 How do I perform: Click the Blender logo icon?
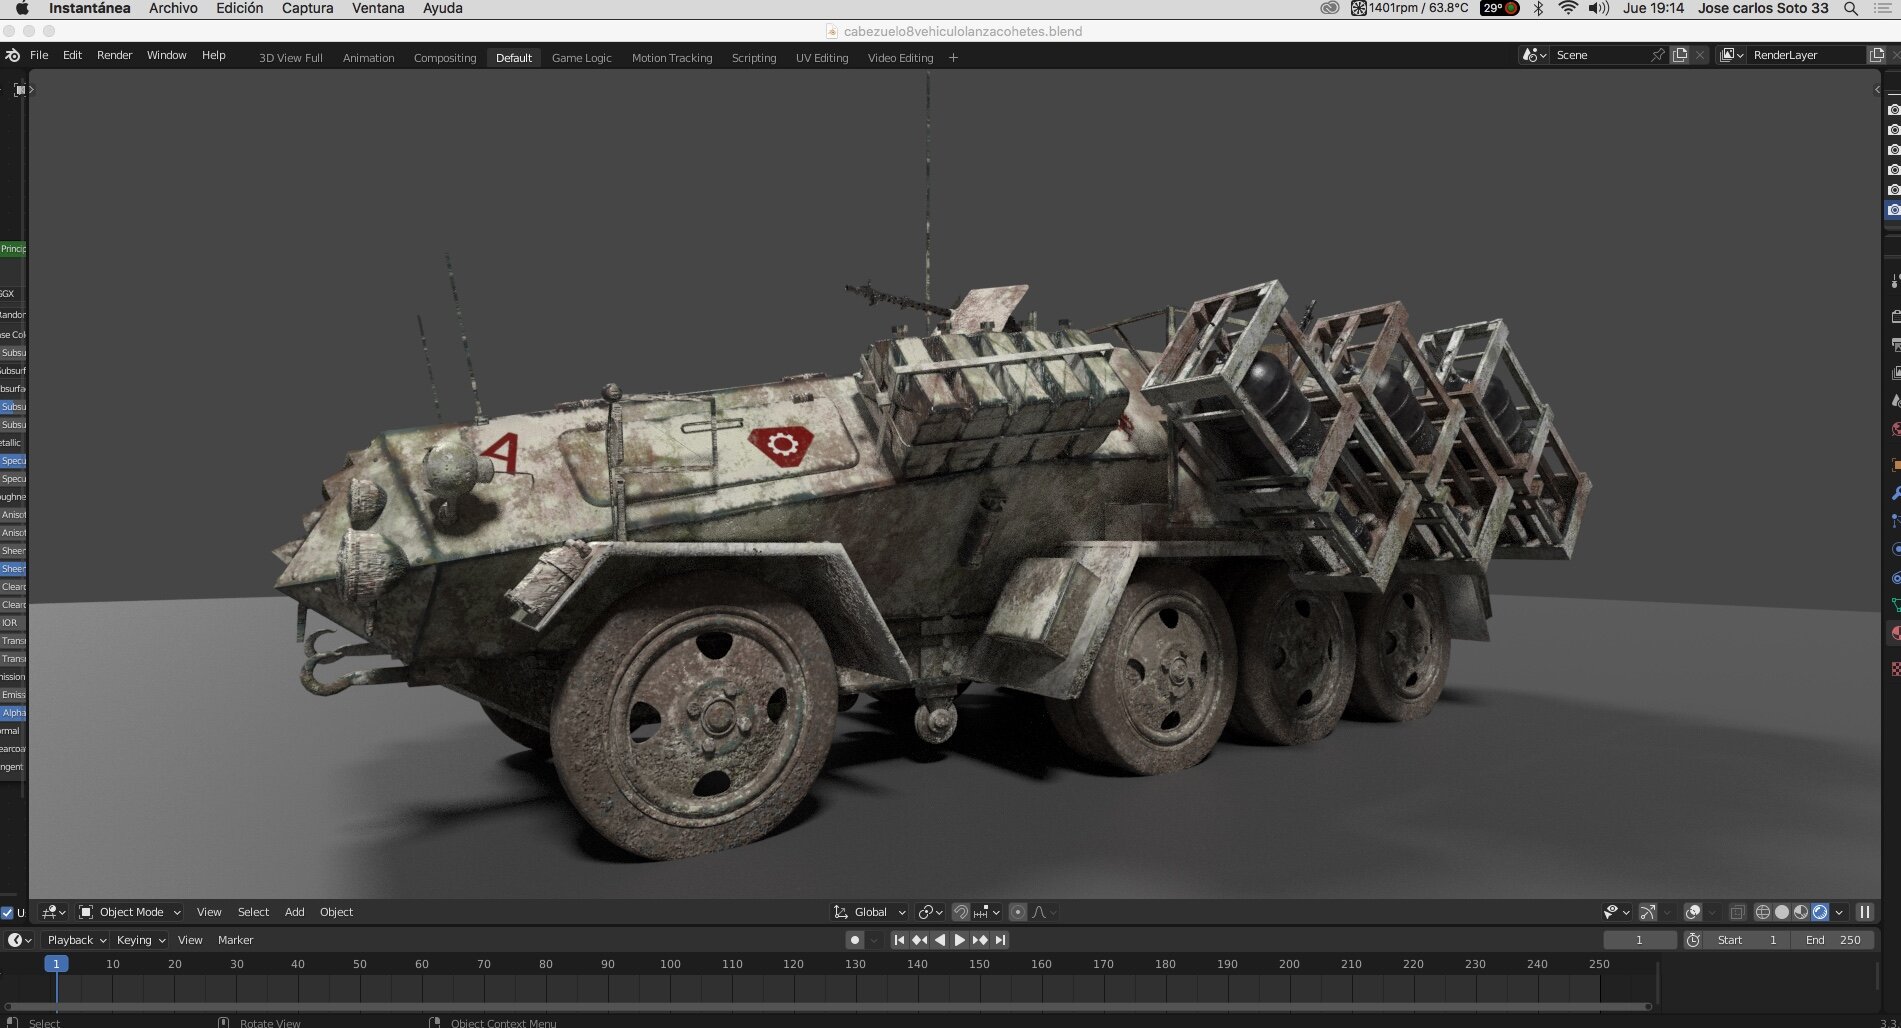click(13, 56)
